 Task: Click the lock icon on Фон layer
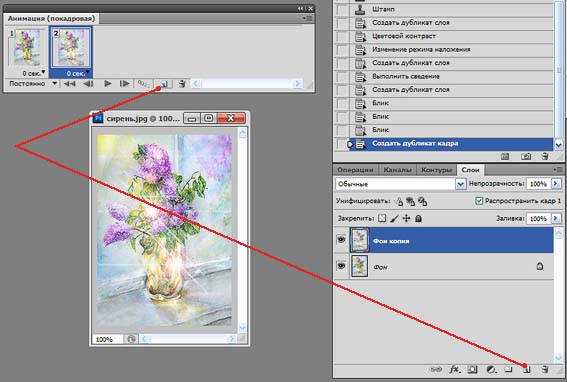coord(540,267)
